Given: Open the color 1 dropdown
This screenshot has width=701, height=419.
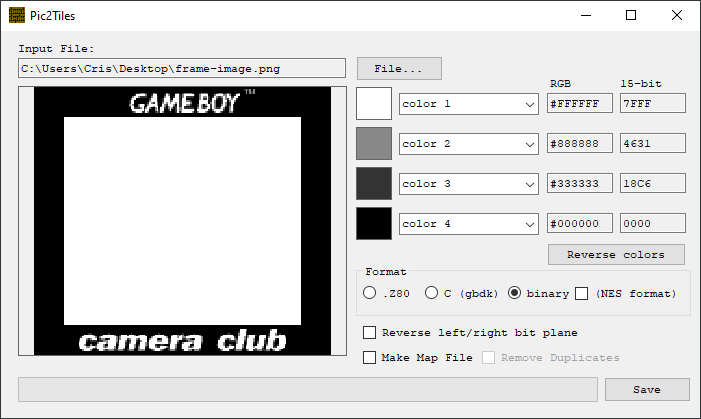Looking at the screenshot, I should click(469, 104).
